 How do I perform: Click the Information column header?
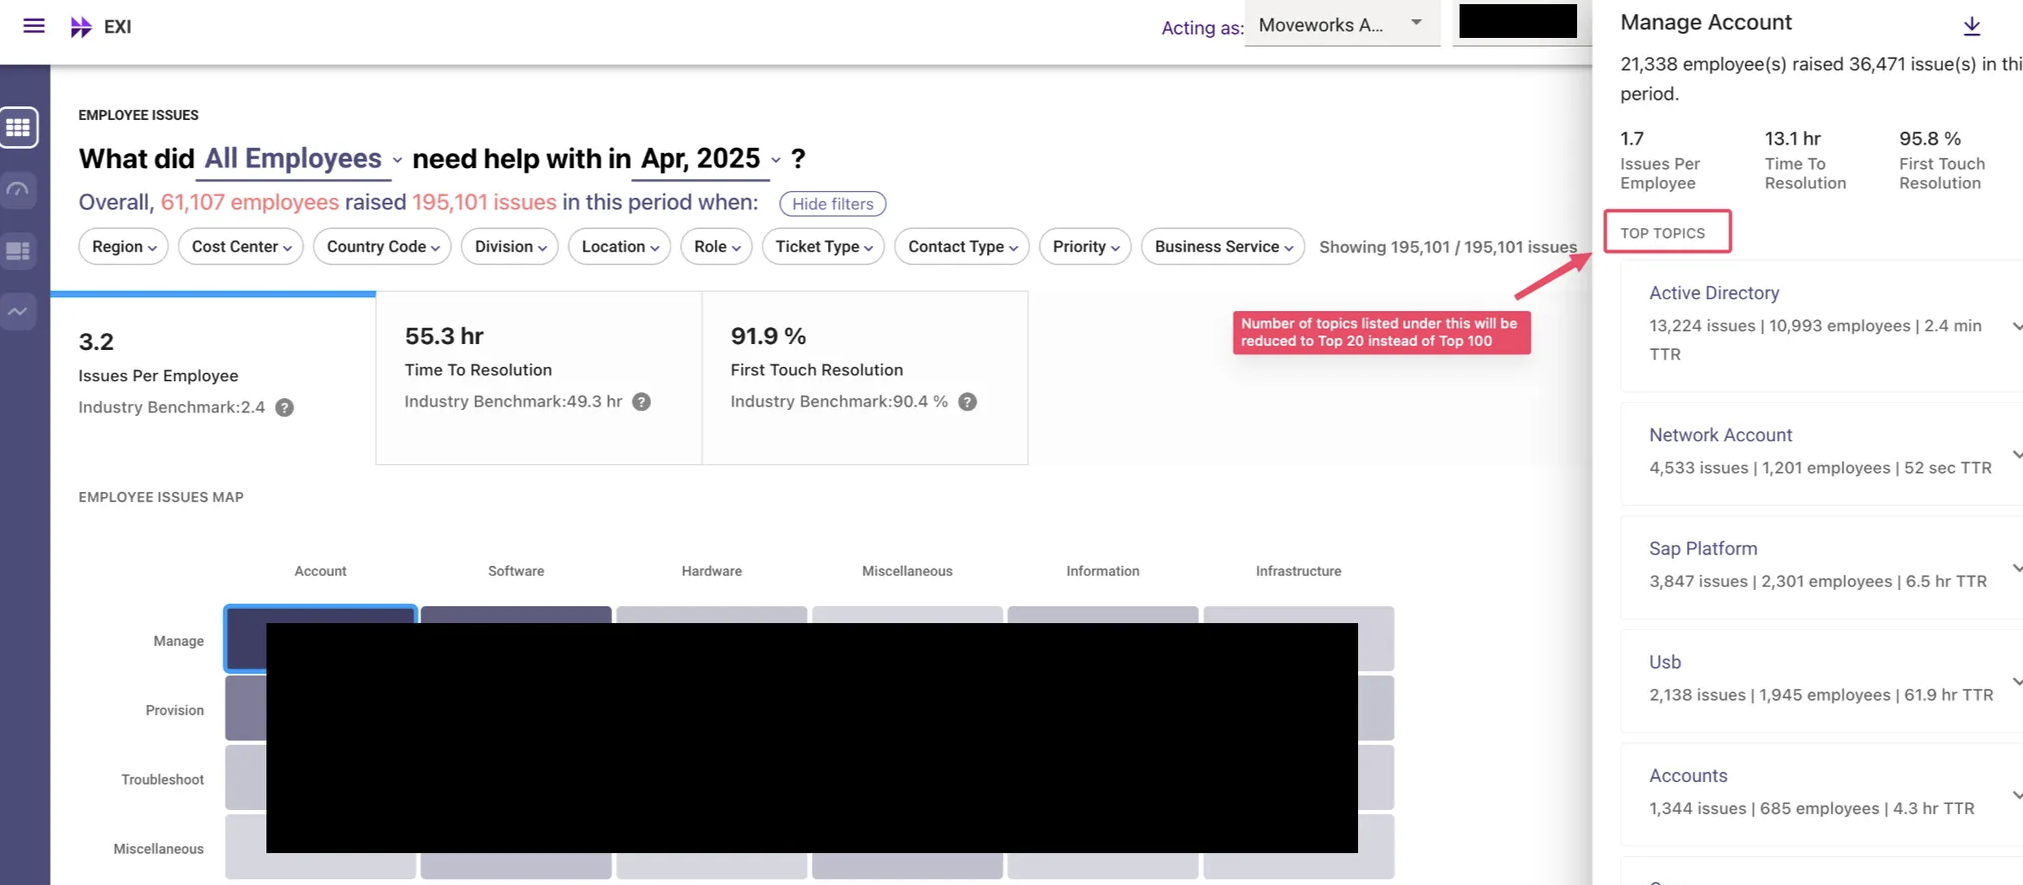1103,571
